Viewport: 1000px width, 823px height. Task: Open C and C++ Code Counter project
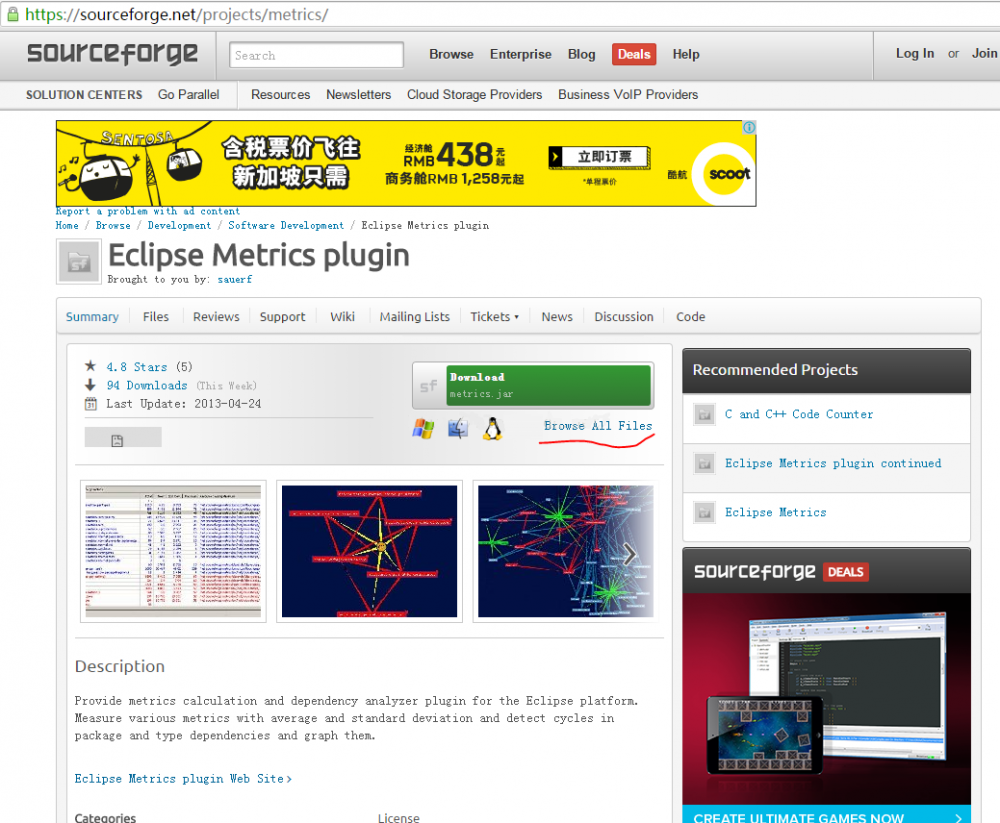point(798,414)
